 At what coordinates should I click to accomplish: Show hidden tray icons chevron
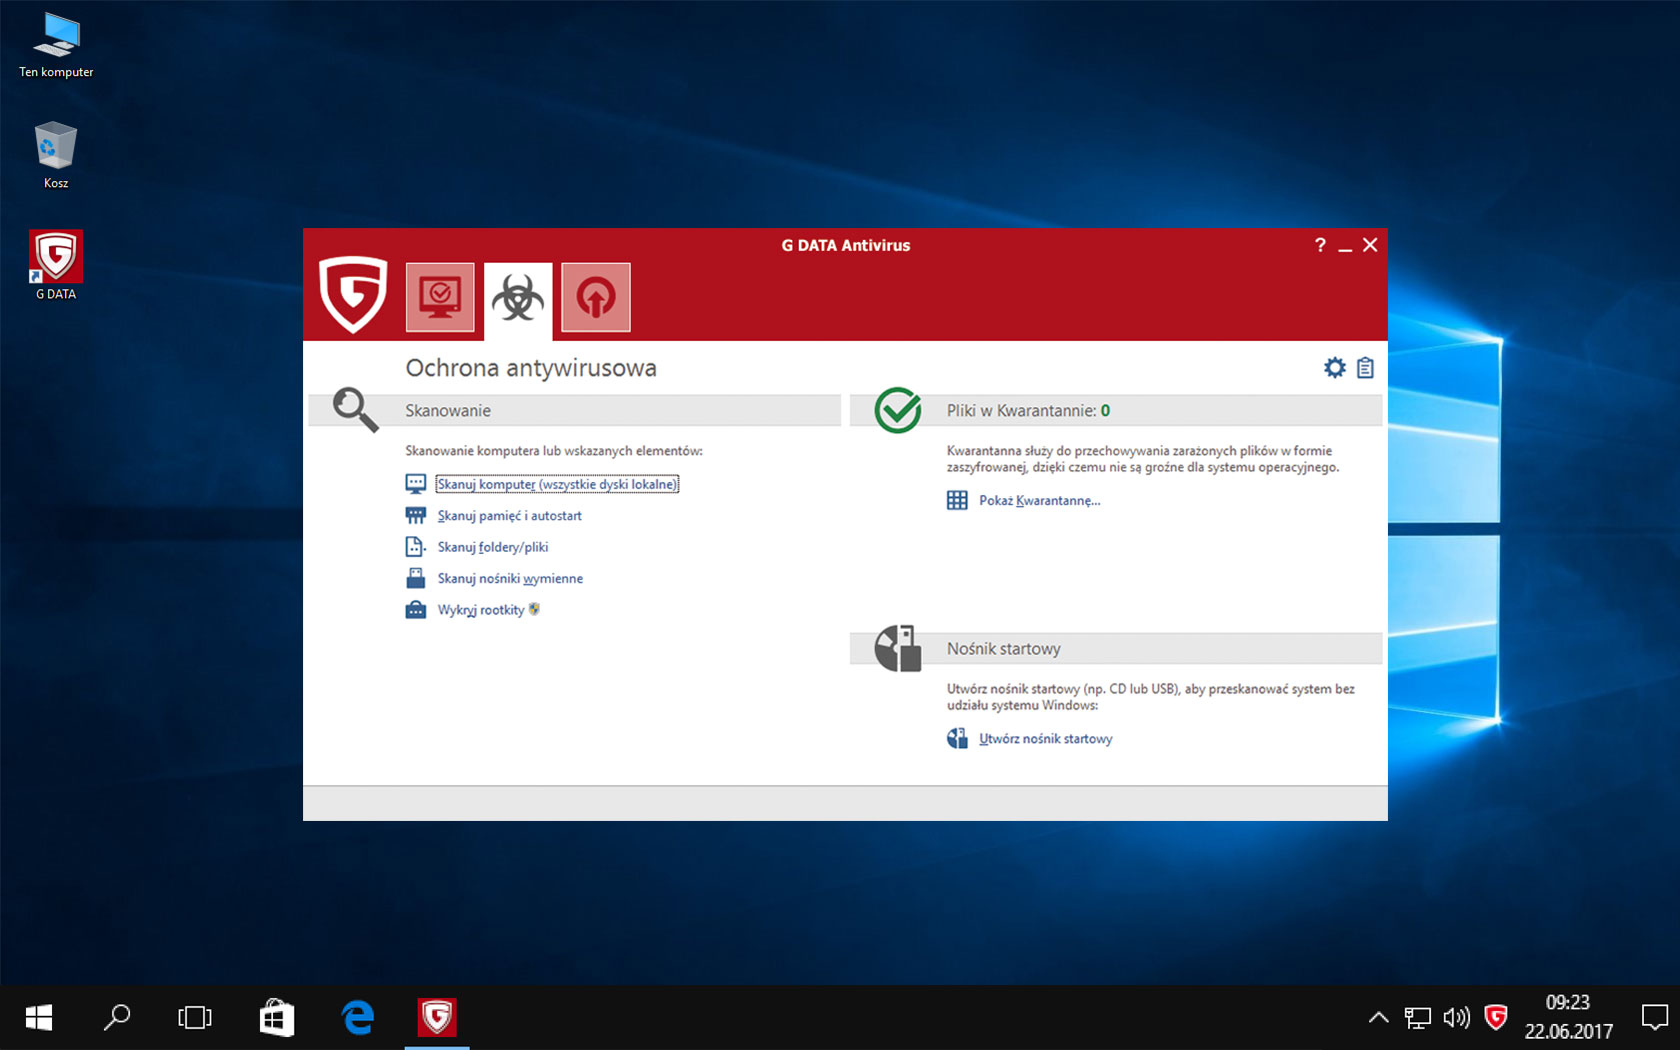[1378, 1018]
